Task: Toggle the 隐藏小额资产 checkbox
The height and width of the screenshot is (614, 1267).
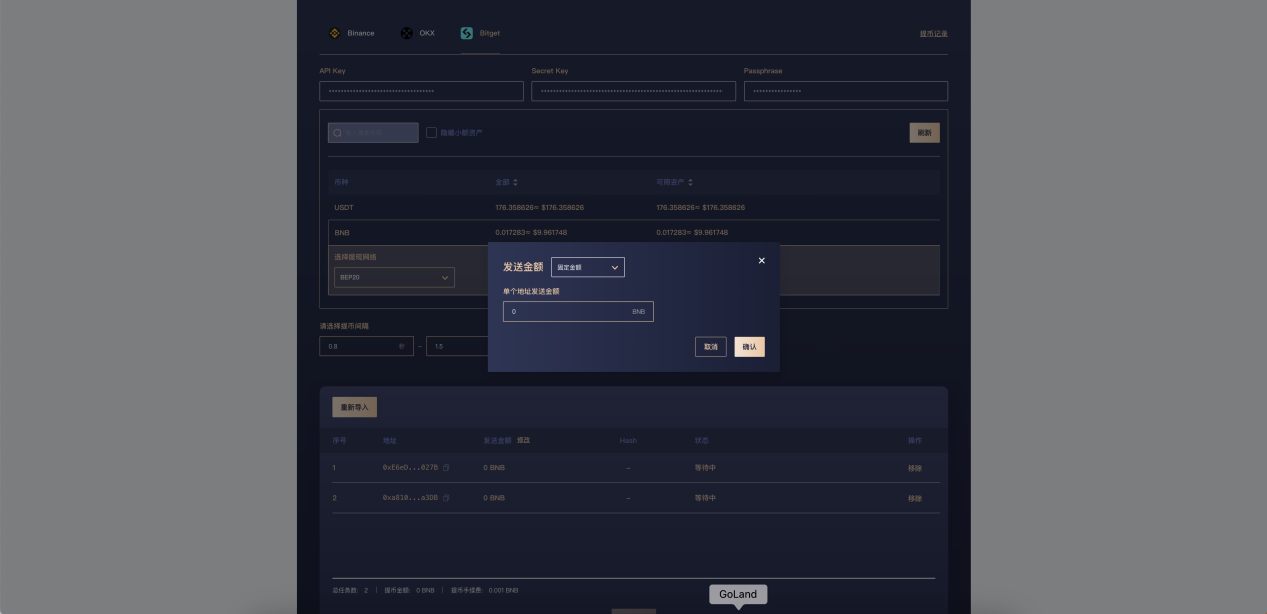Action: tap(432, 133)
